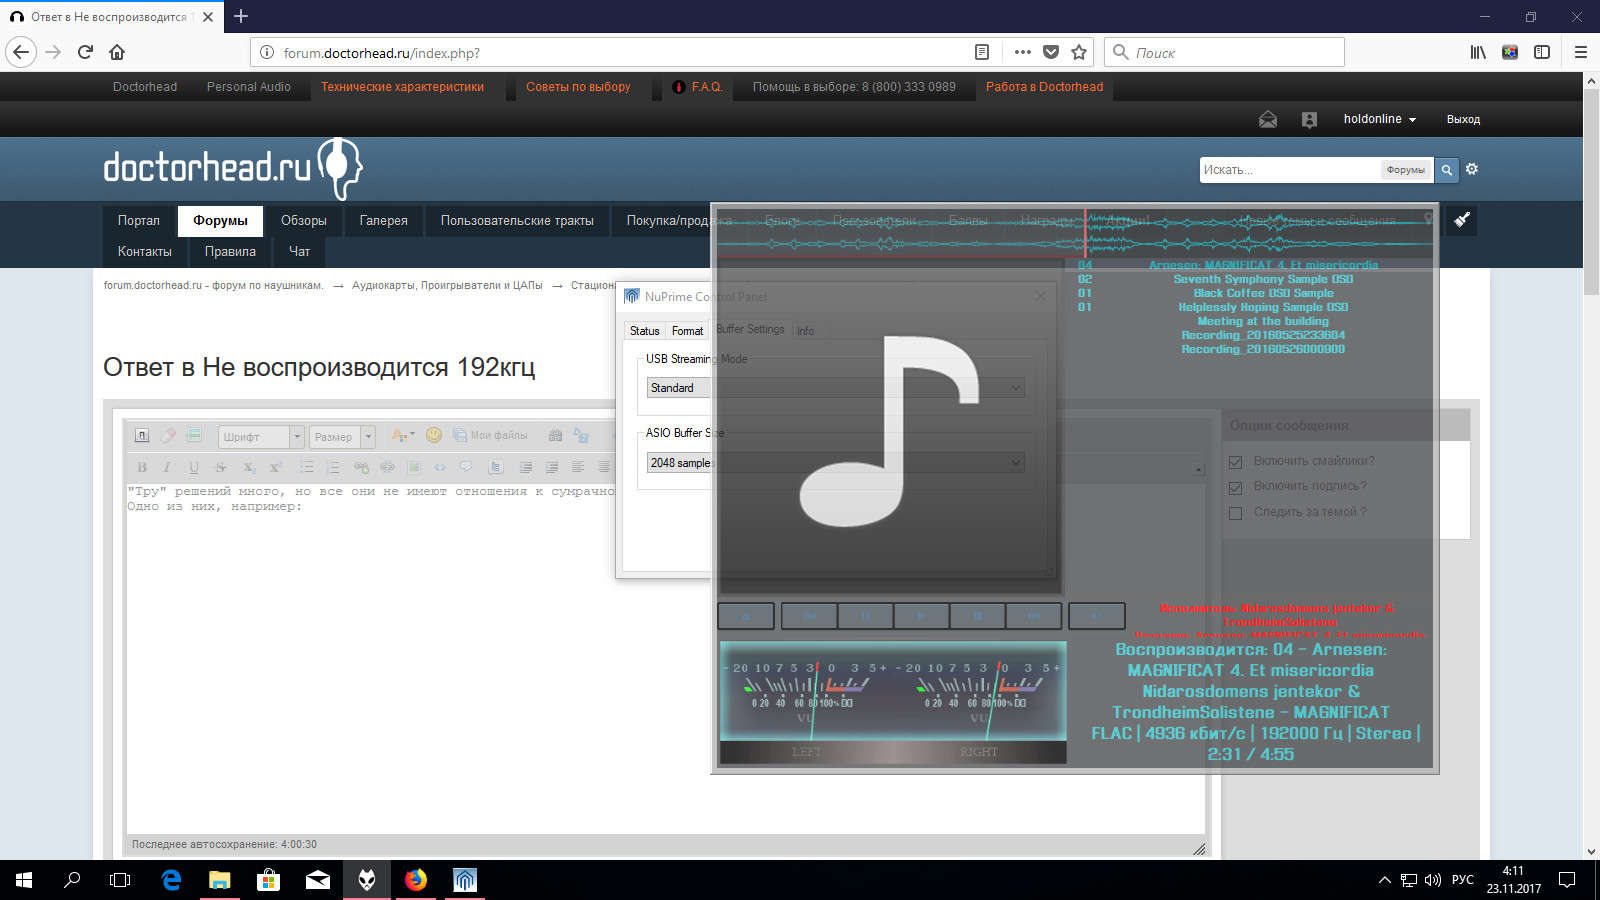Viewport: 1600px width, 900px height.
Task: Bookmark this page with the star icon
Action: (1079, 52)
